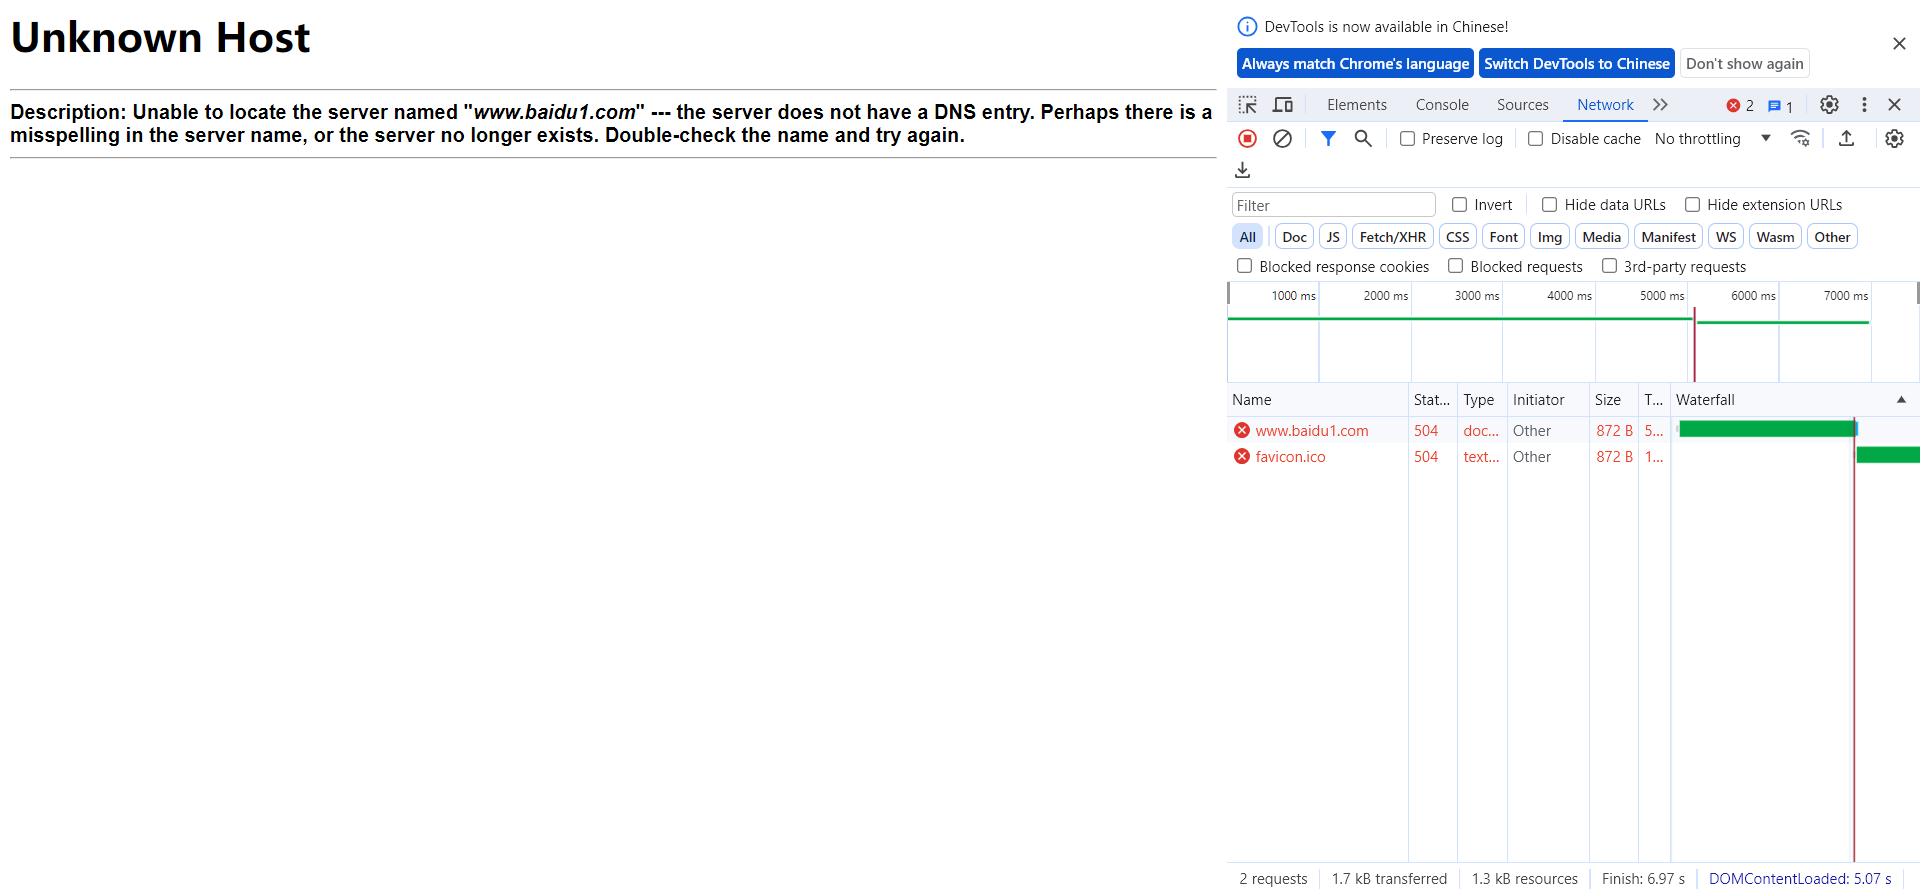The image size is (1920, 894).
Task: Stop recording network log
Action: point(1247,139)
